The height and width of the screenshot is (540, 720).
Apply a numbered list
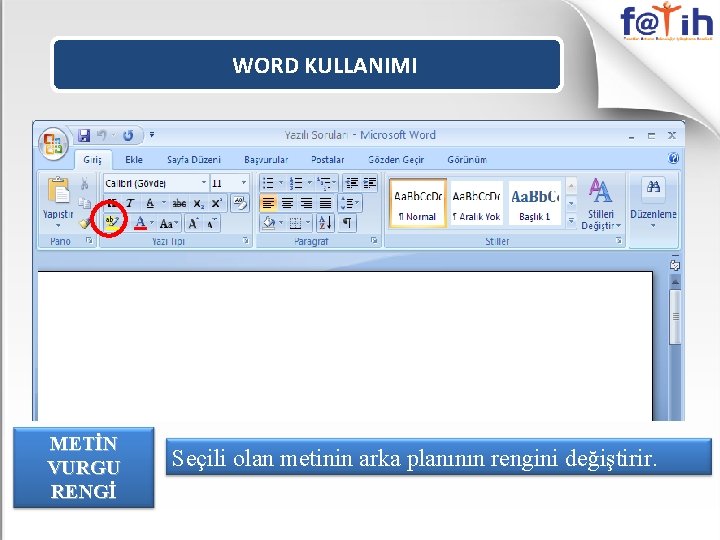(296, 183)
